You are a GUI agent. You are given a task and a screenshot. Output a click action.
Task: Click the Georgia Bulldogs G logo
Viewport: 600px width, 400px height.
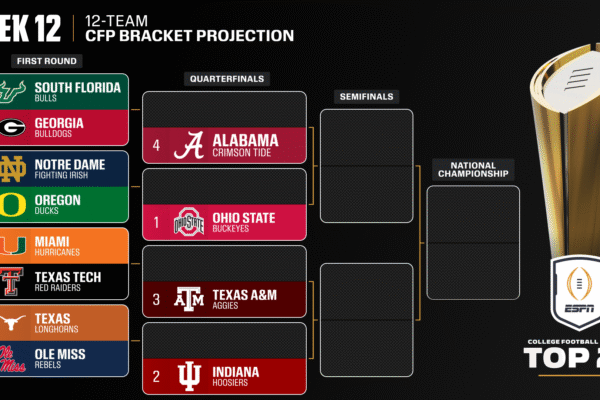click(x=15, y=128)
